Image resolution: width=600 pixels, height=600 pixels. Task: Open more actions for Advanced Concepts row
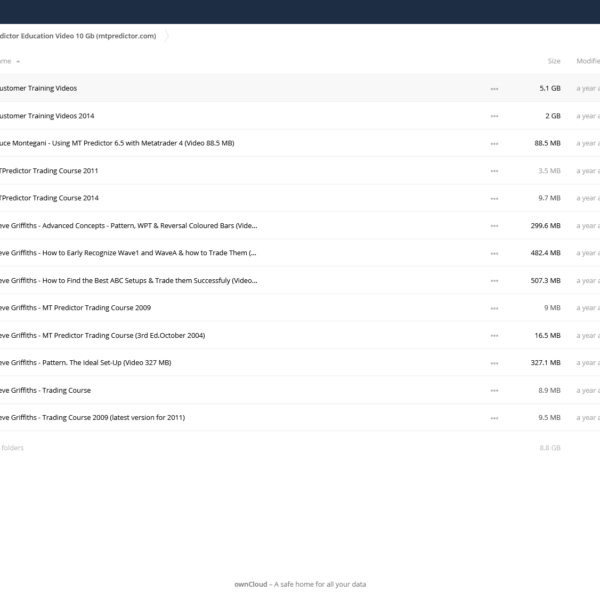494,226
